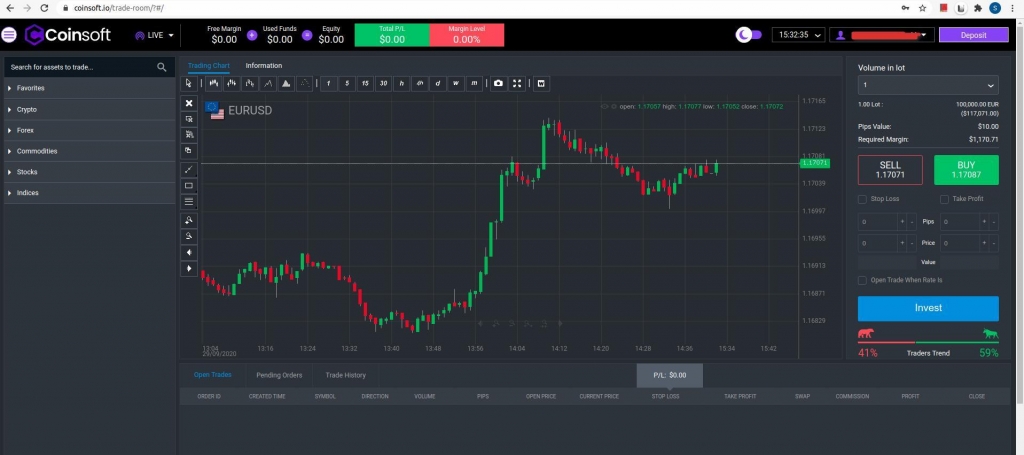Click BUY at 1.17087
This screenshot has width=1024, height=455.
(966, 170)
